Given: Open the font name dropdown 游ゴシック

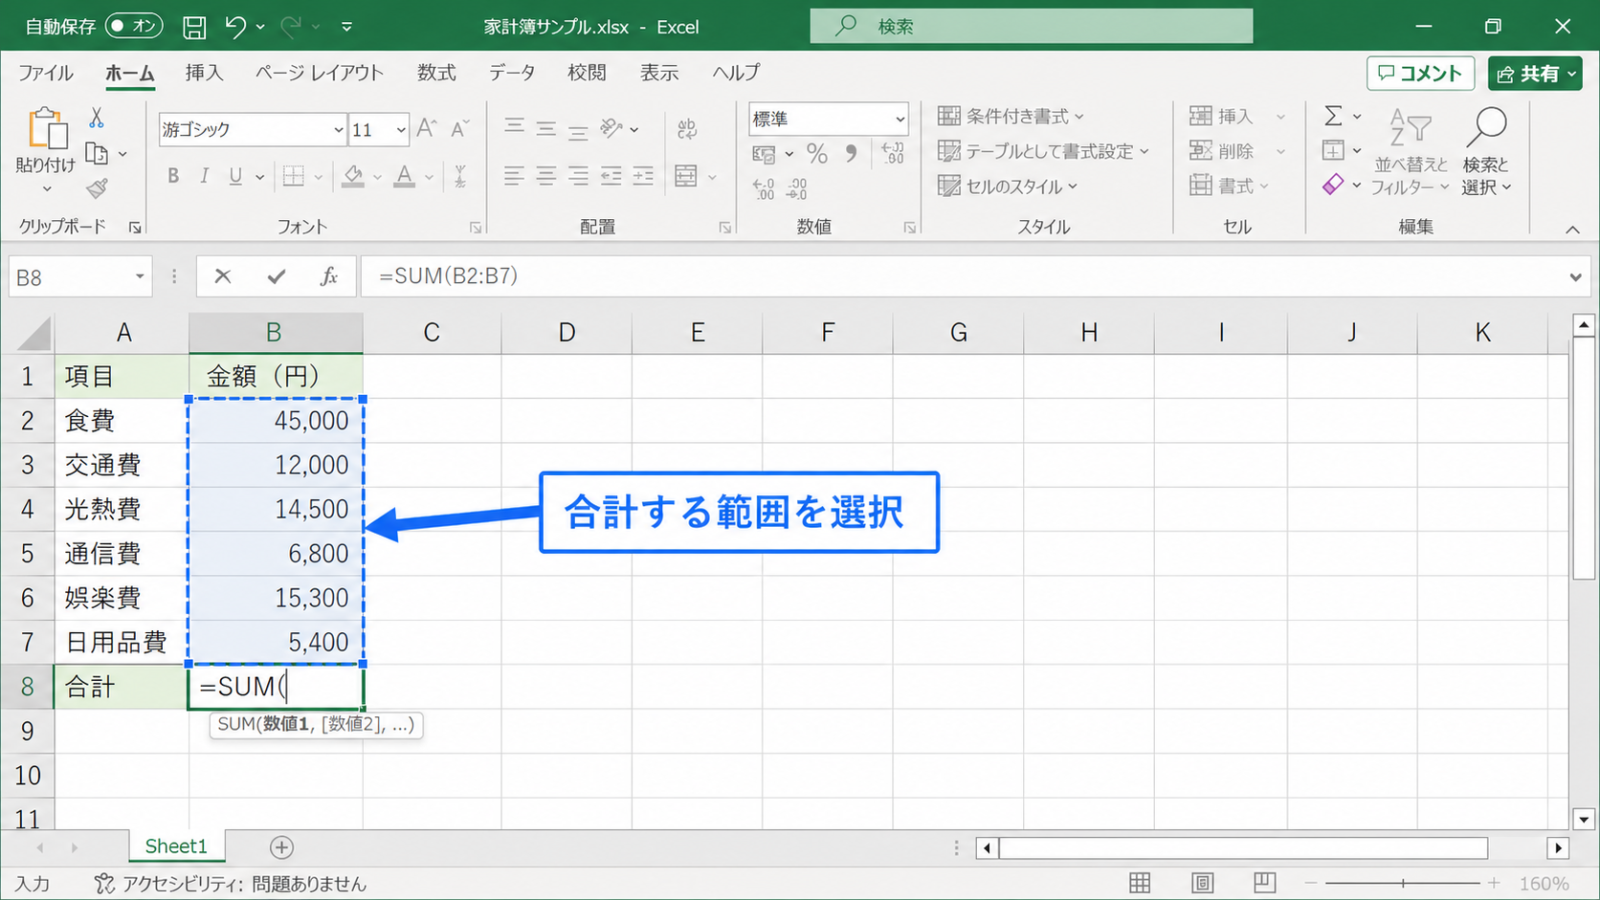Looking at the screenshot, I should [338, 130].
